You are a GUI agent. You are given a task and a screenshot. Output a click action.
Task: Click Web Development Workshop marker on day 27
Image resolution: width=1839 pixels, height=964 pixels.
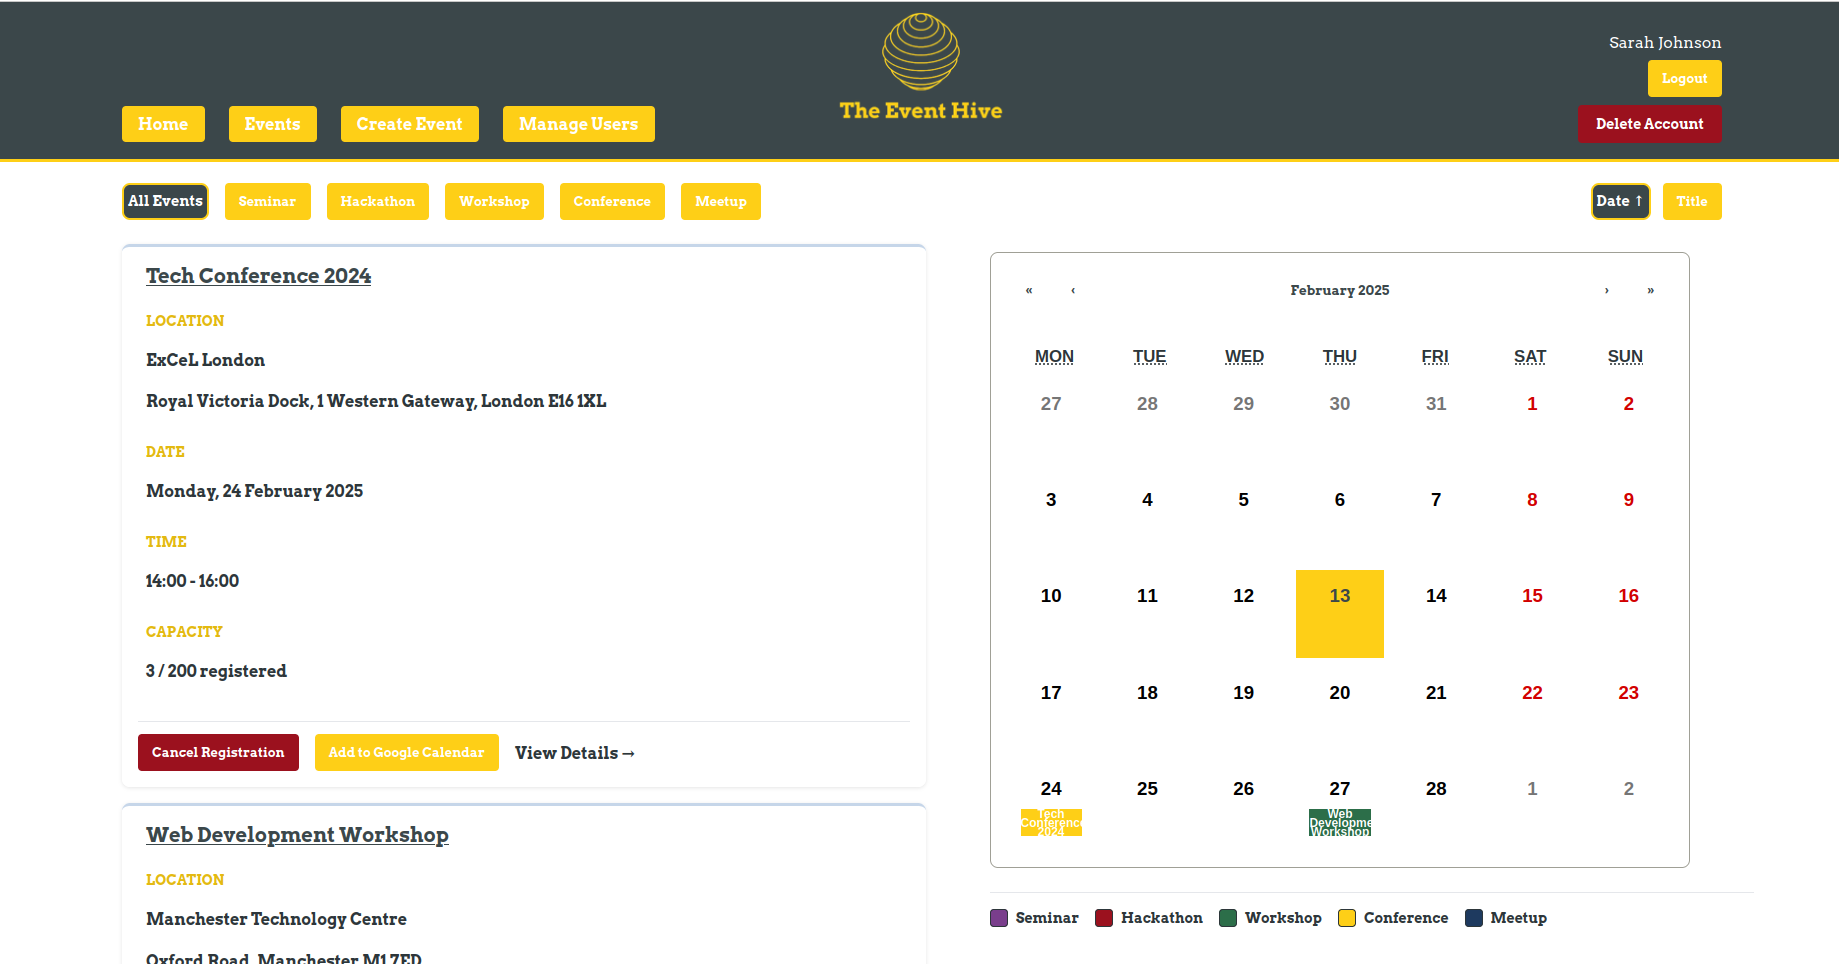tap(1340, 822)
